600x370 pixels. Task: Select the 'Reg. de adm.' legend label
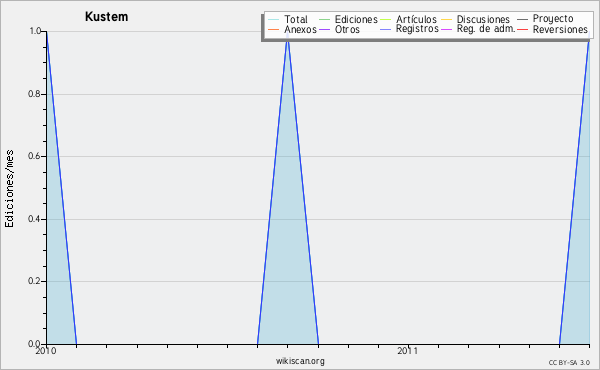tap(486, 29)
